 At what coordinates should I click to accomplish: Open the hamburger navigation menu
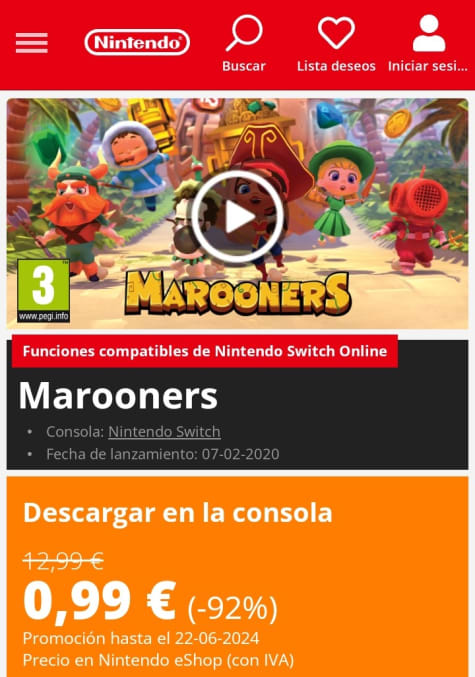coord(32,43)
